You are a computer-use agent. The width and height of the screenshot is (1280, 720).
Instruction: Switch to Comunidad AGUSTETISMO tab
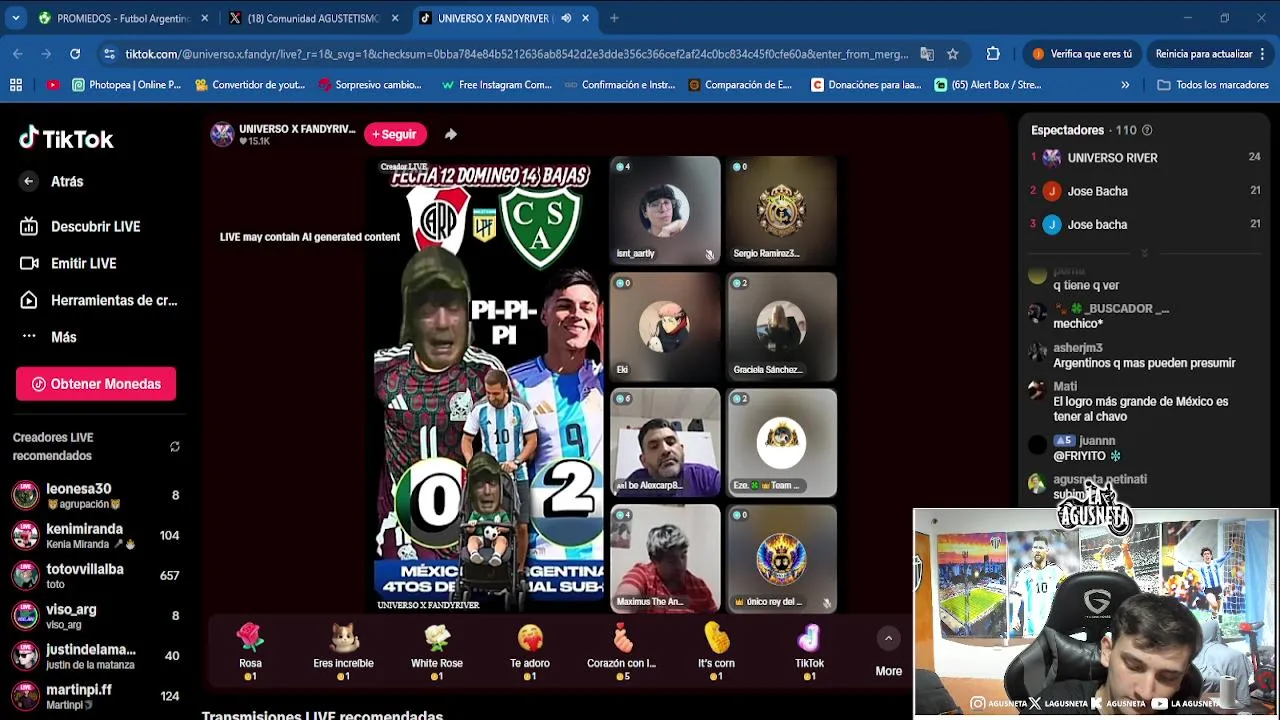point(313,18)
